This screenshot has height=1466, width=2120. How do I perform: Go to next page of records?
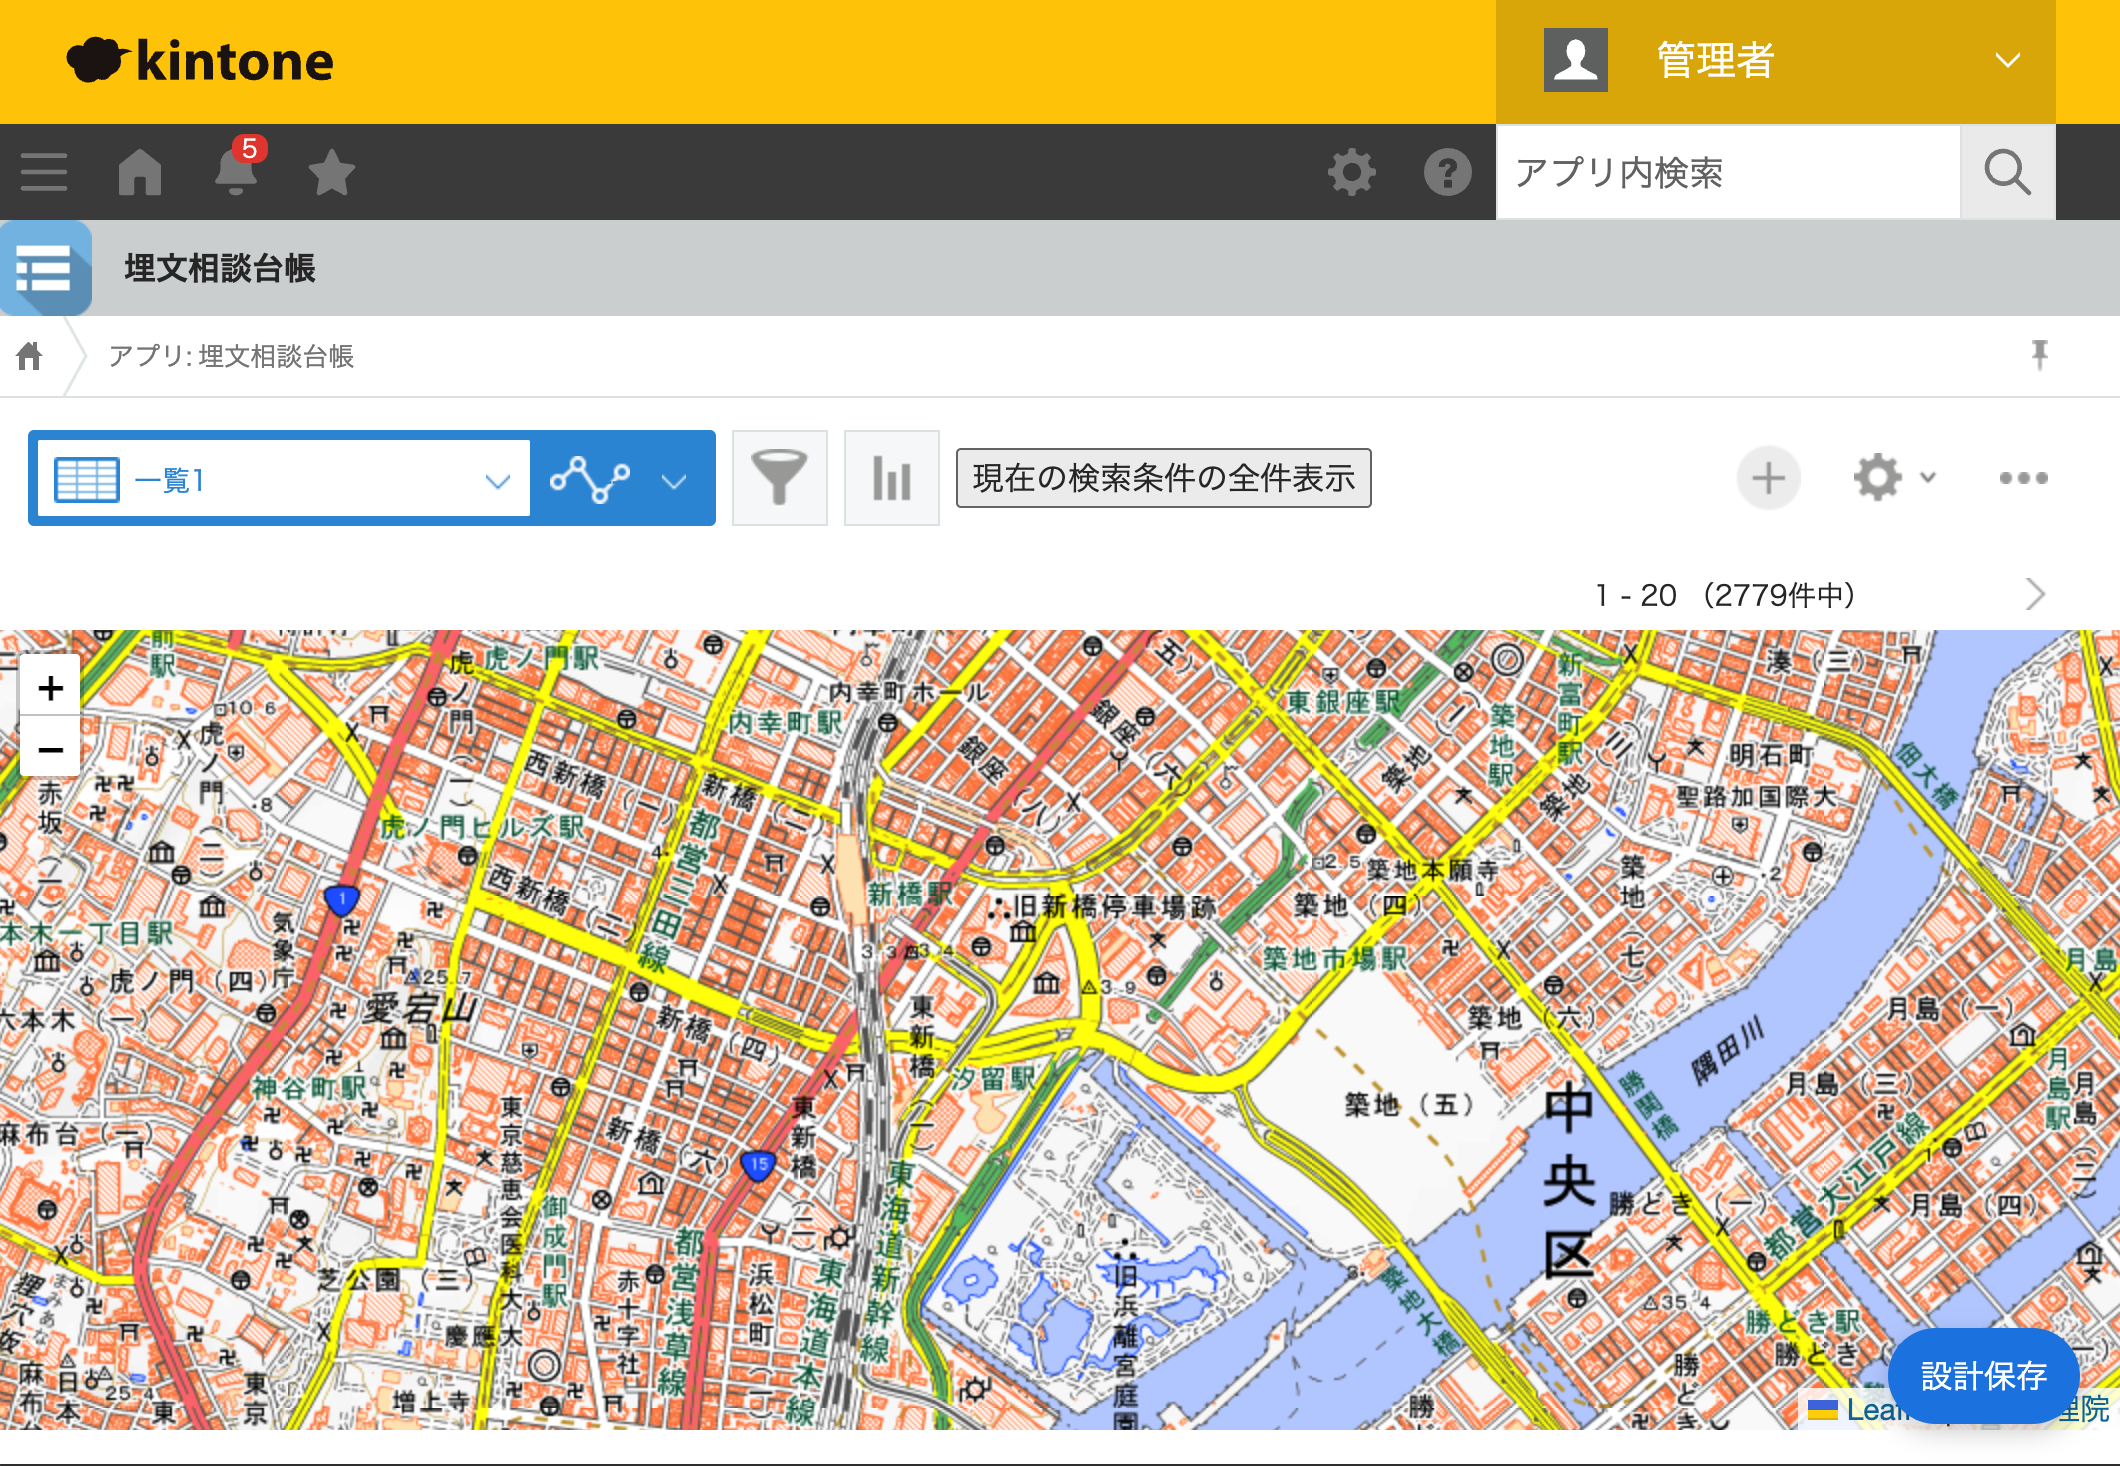coord(2035,594)
